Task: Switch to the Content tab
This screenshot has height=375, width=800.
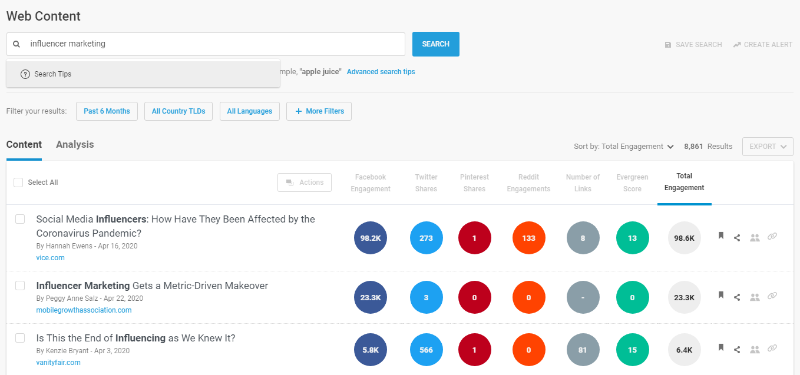Action: pos(24,145)
